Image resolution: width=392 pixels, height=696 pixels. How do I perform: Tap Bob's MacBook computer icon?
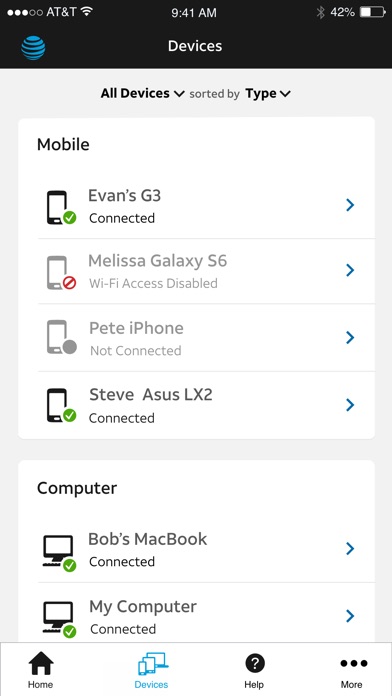[59, 553]
